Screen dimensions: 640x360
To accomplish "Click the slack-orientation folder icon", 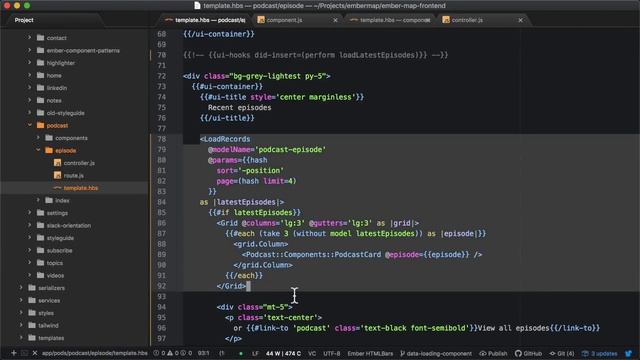I will [40, 225].
